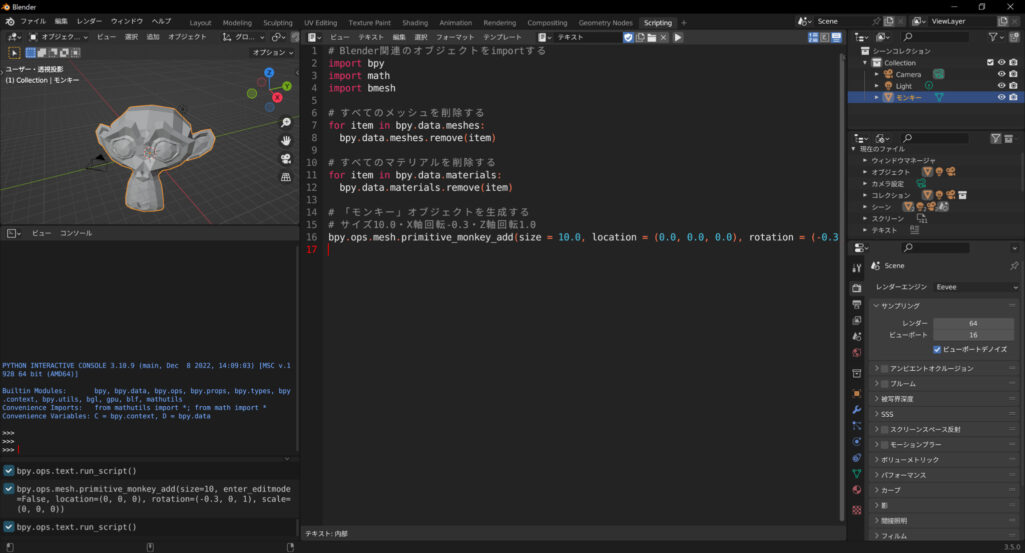The width and height of the screenshot is (1025, 553).
Task: Toggle viewport denoise checkbox
Action: pyautogui.click(x=937, y=350)
